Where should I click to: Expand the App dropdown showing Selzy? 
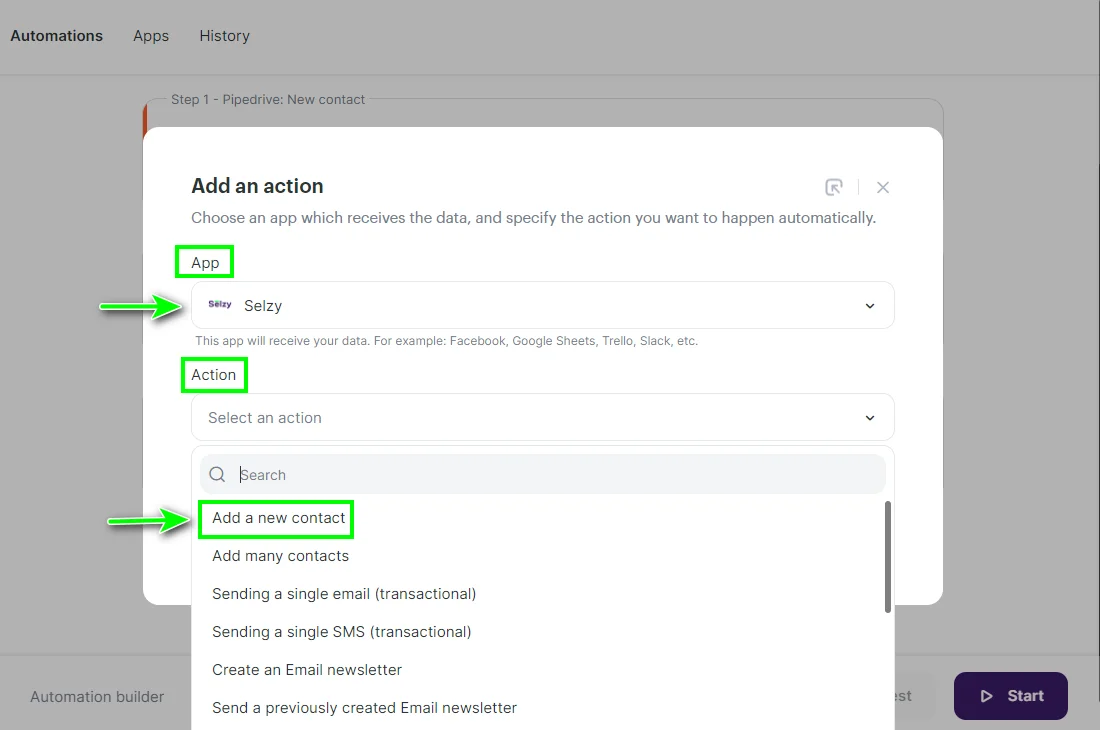[x=869, y=305]
